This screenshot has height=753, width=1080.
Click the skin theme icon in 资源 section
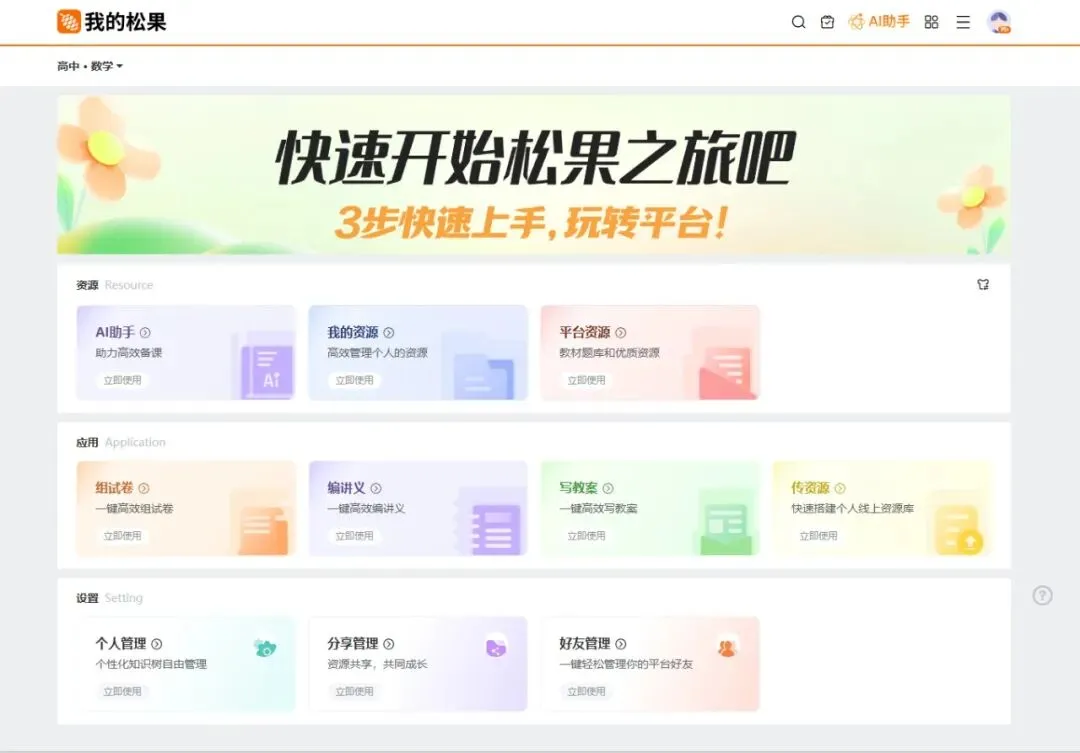pos(983,285)
